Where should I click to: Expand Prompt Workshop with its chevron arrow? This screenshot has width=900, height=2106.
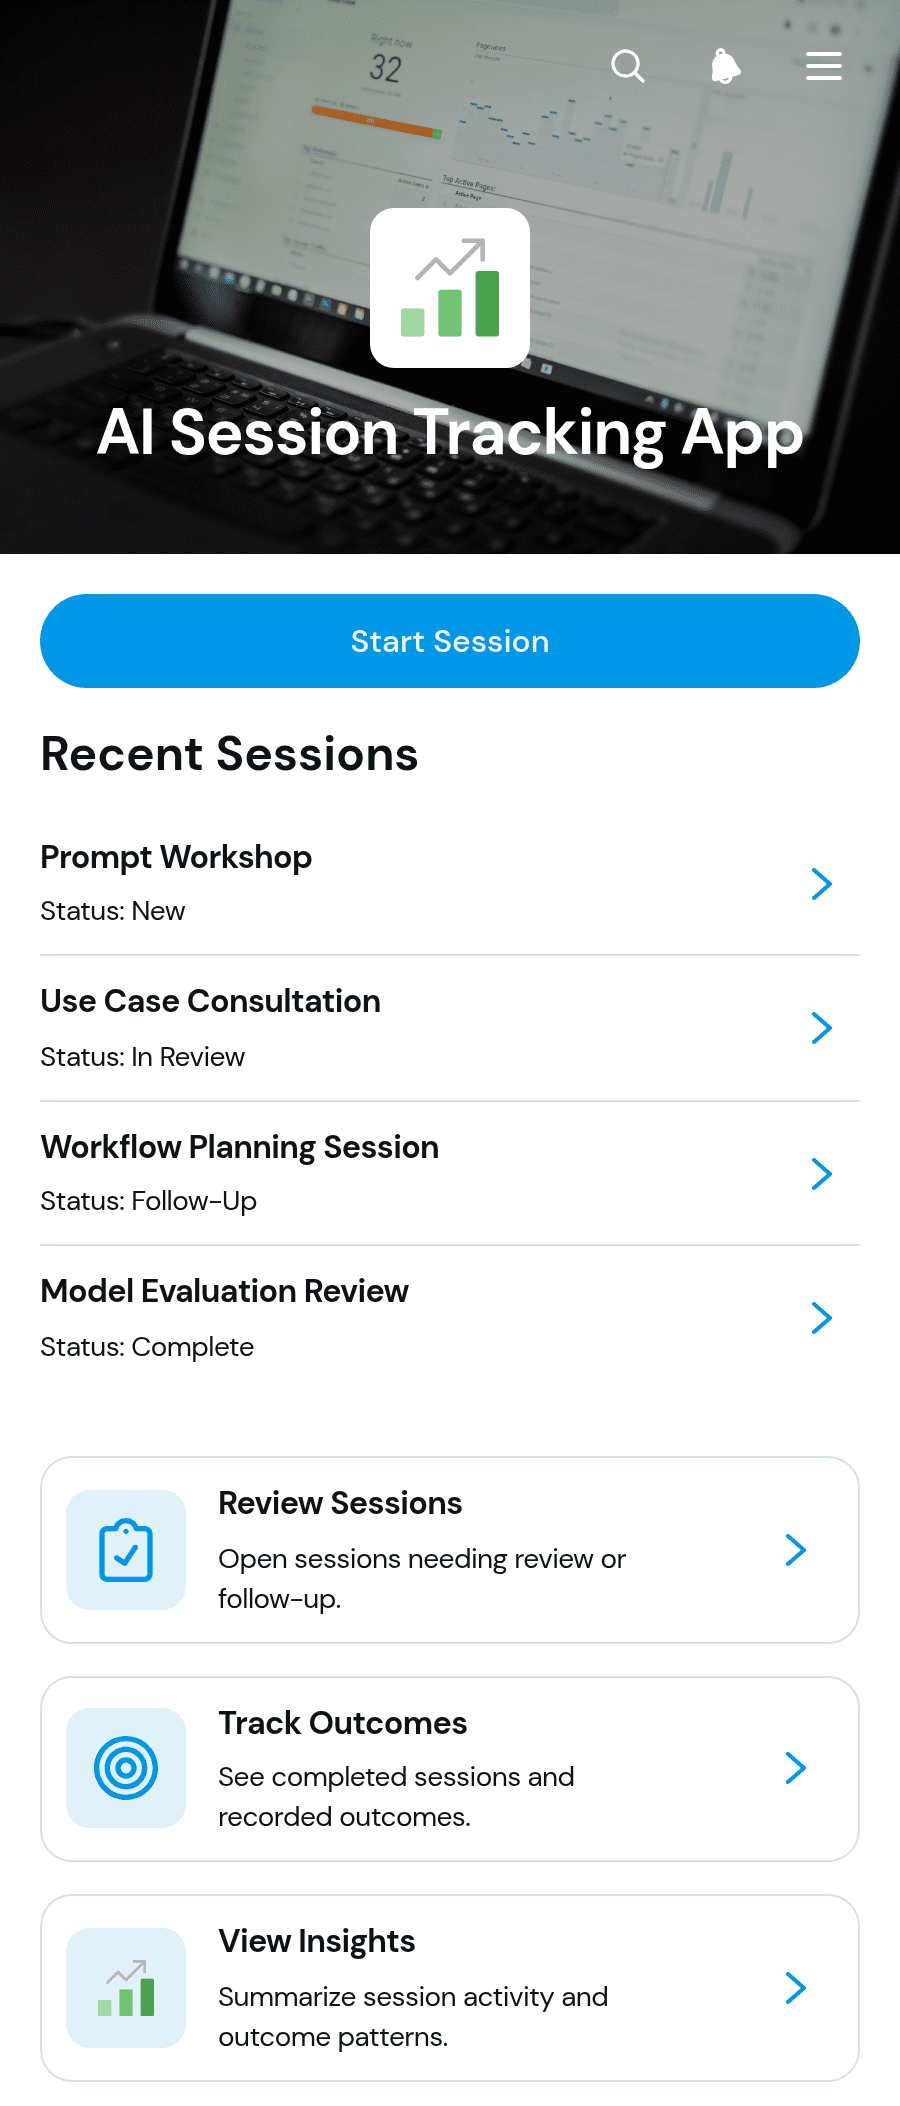tap(822, 884)
